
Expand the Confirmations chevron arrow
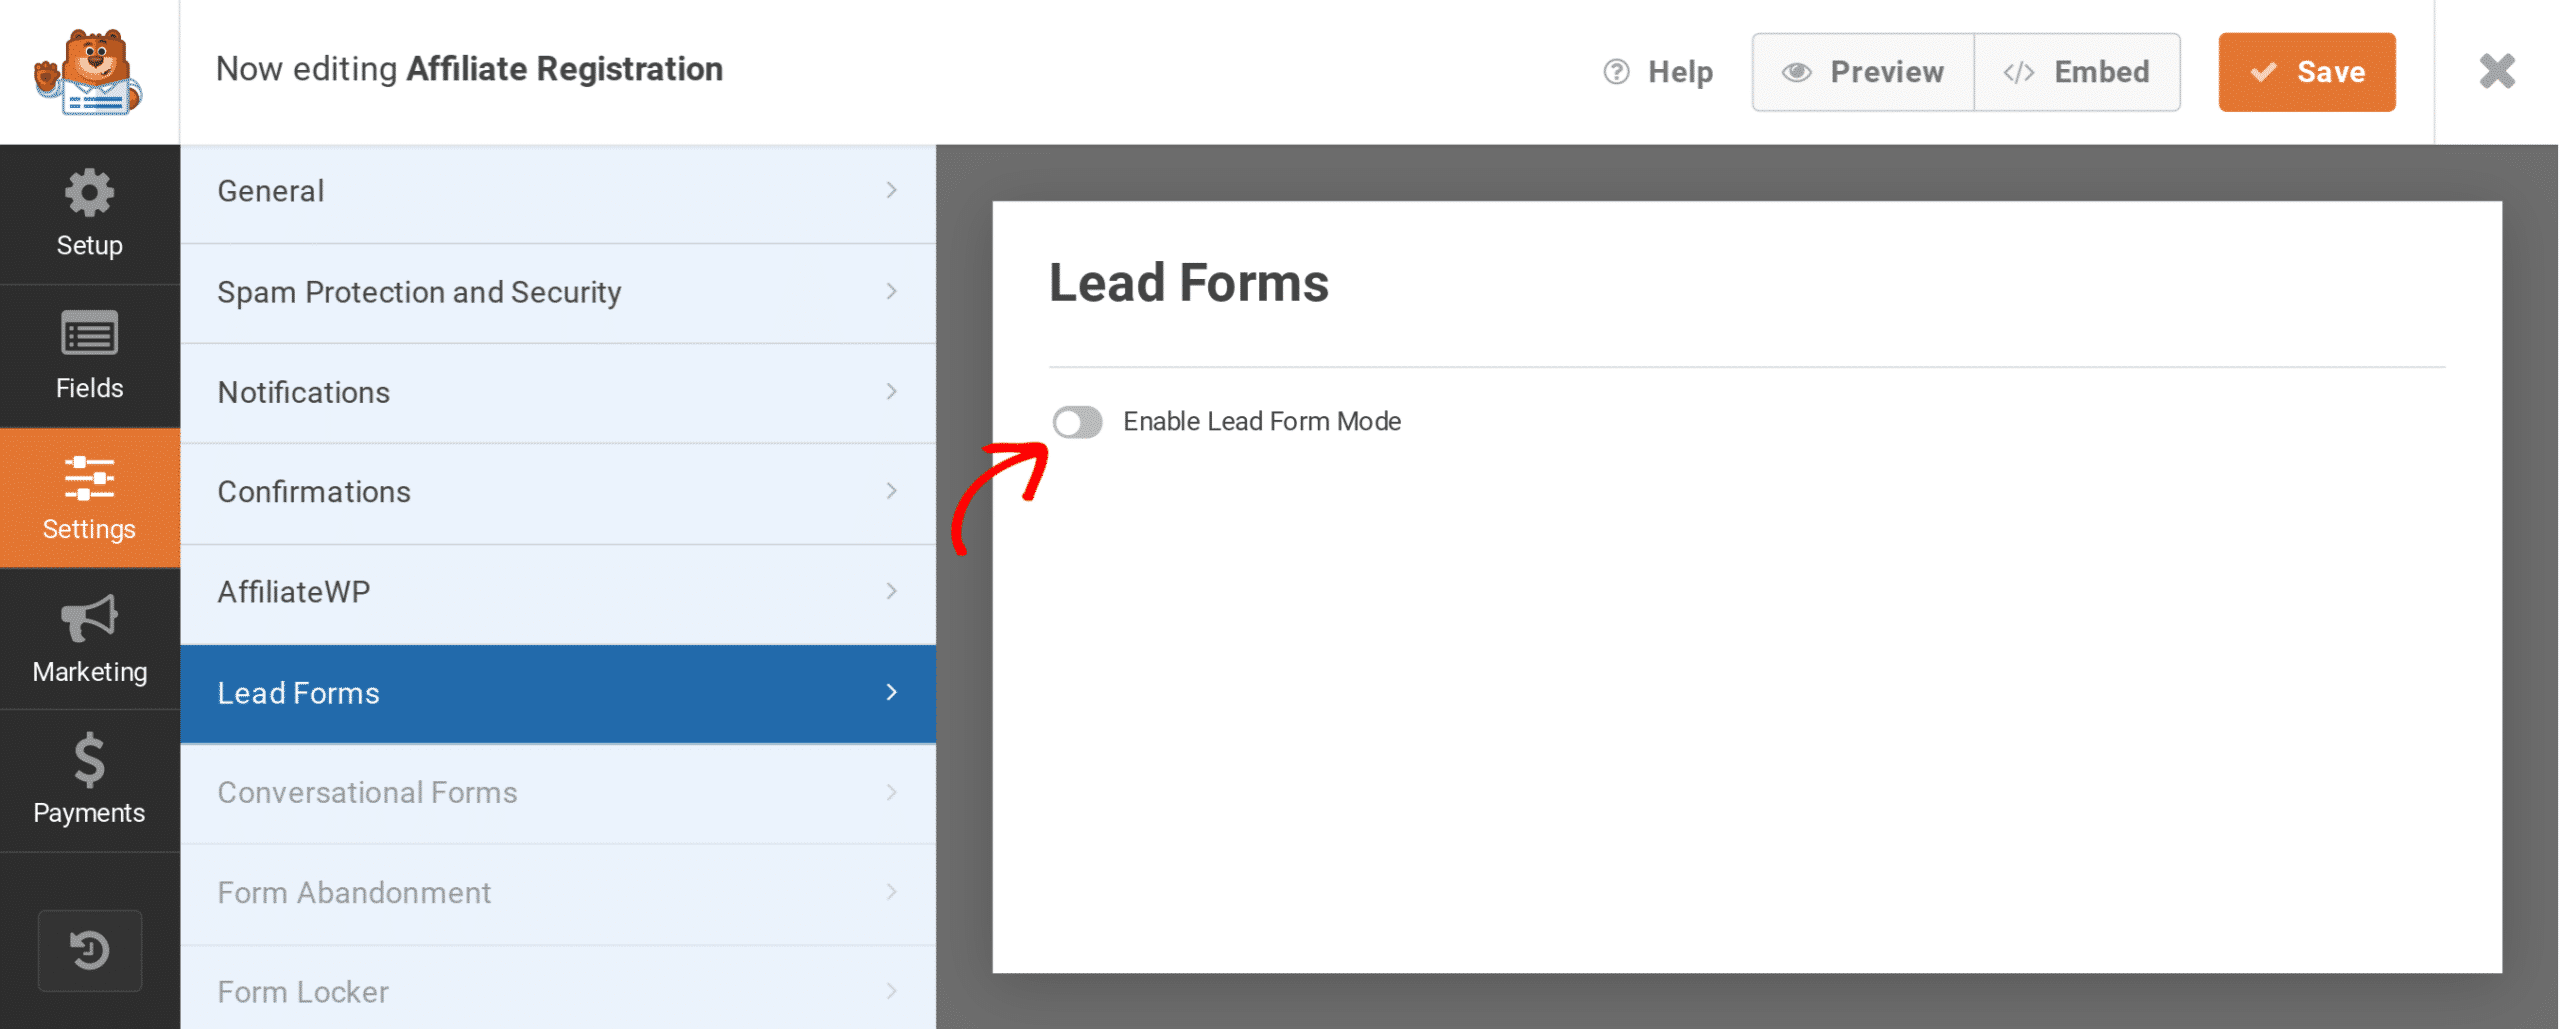pos(891,491)
